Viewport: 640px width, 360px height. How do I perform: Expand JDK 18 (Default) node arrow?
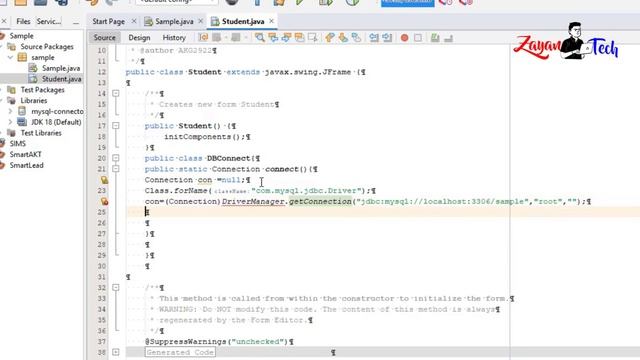11,122
